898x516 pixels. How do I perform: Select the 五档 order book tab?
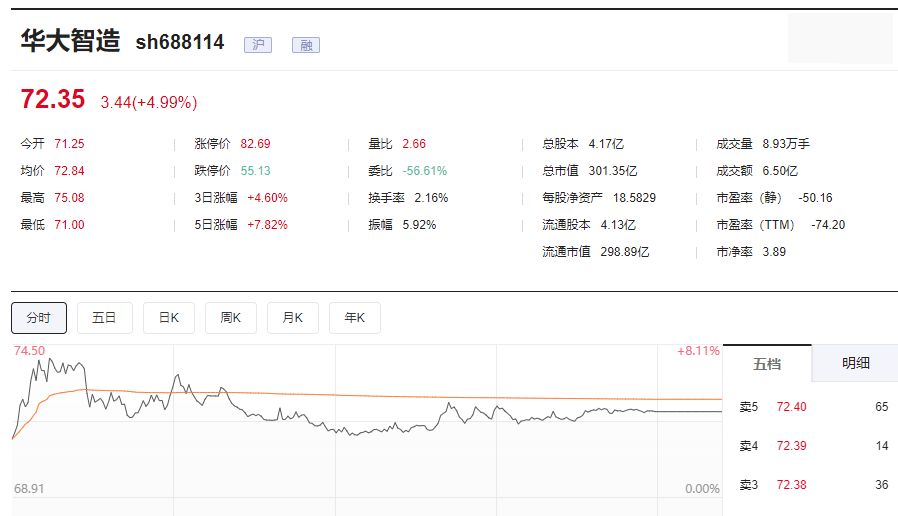pyautogui.click(x=767, y=364)
